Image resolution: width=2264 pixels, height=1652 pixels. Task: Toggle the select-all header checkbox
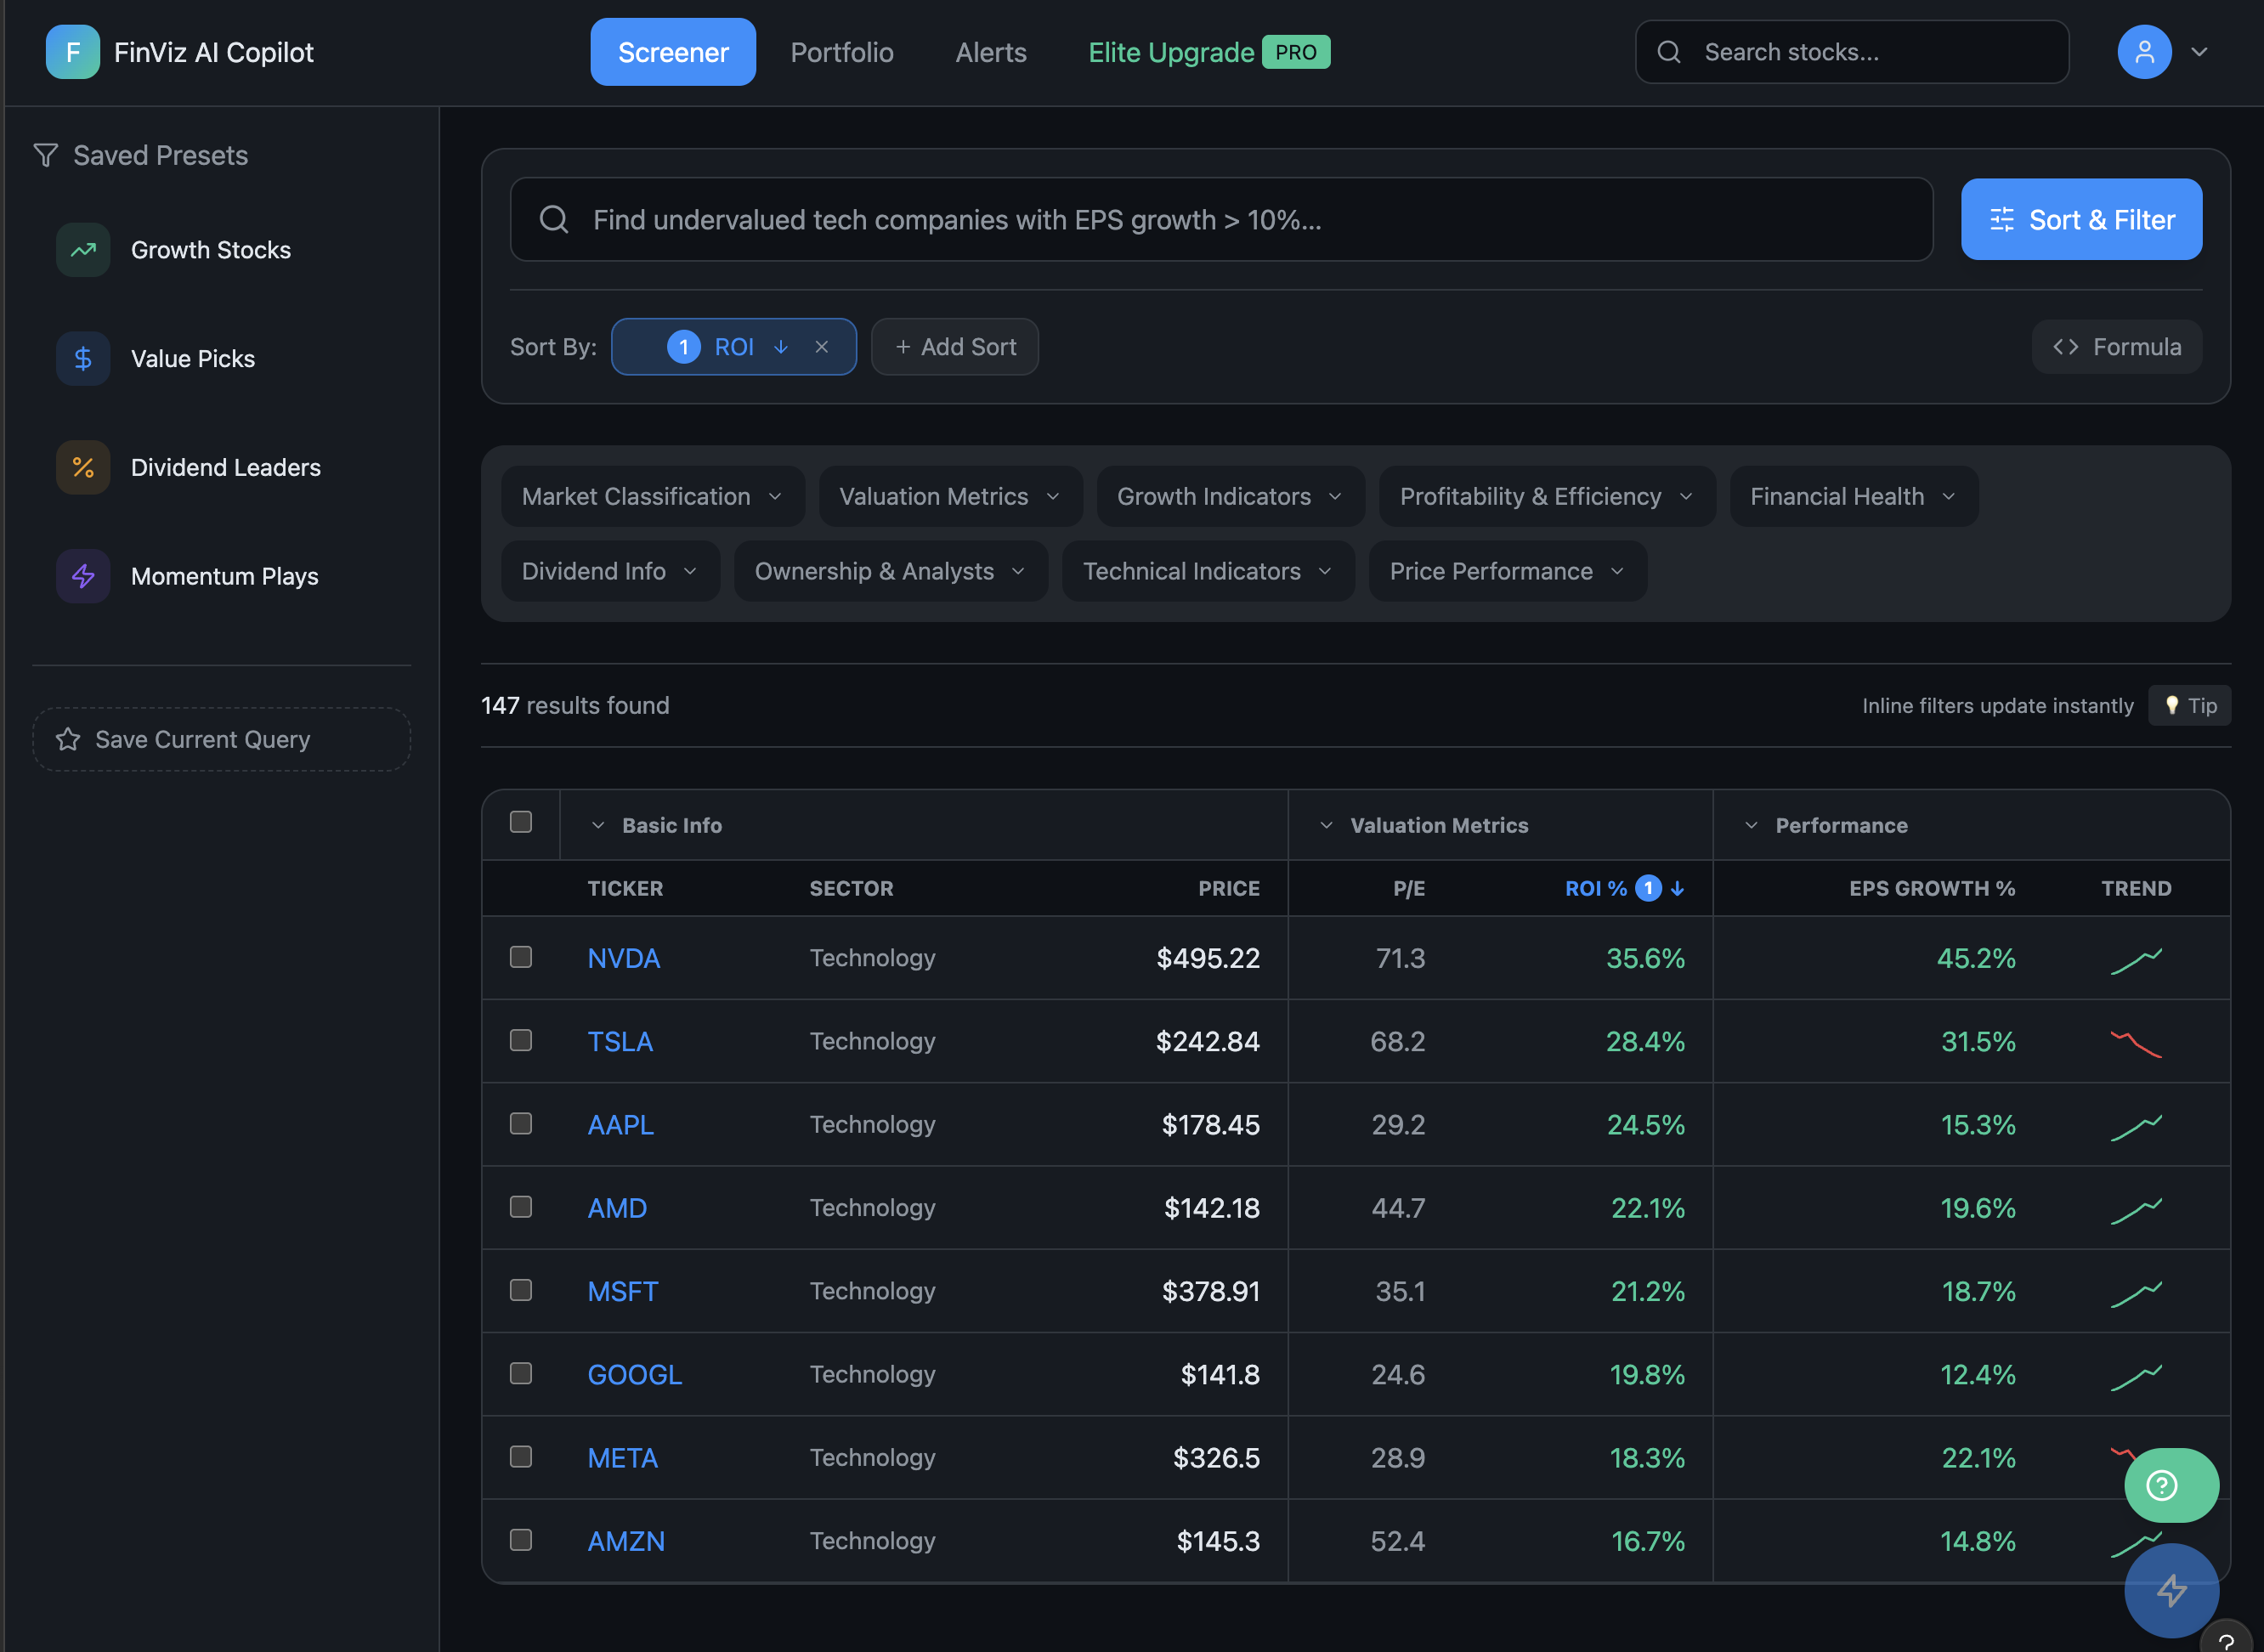click(x=520, y=822)
